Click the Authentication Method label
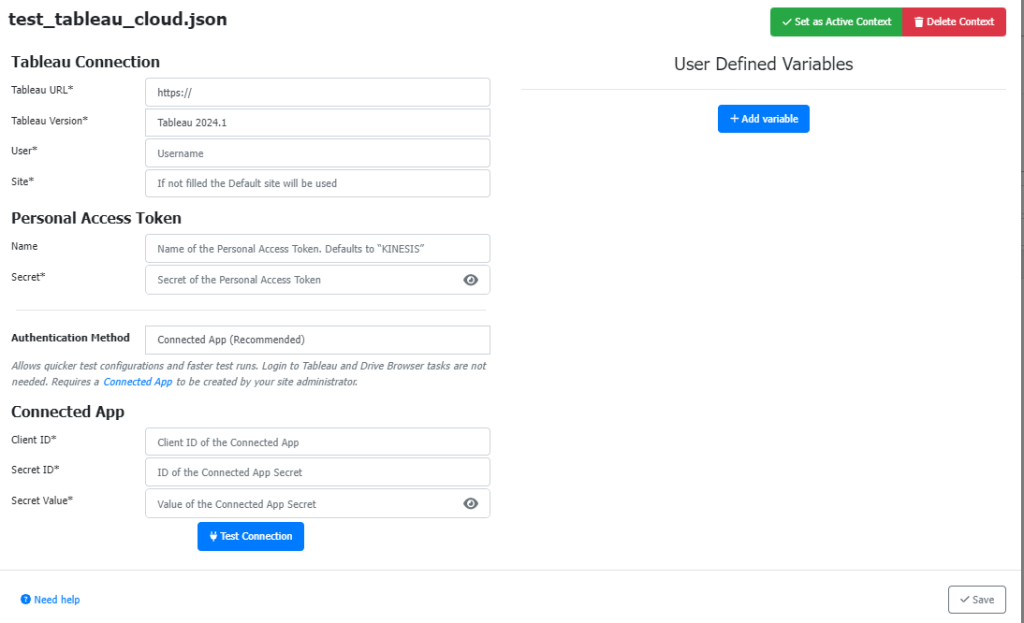This screenshot has width=1024, height=623. [71, 338]
